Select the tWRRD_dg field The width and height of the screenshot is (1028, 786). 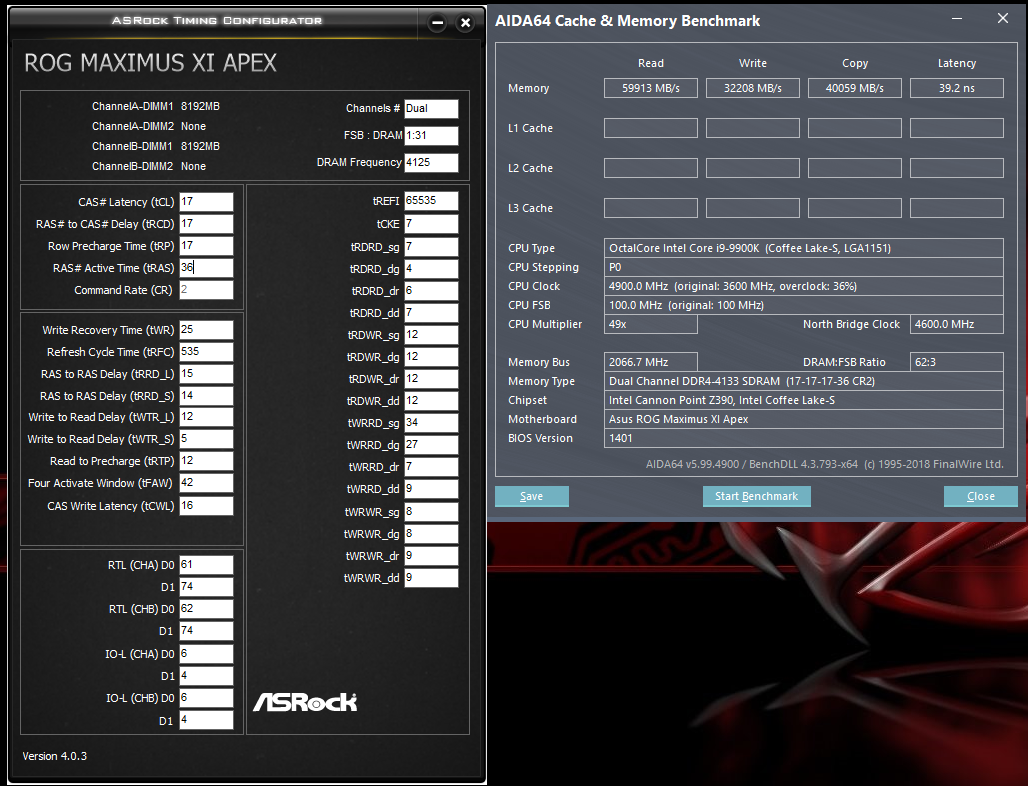(x=431, y=445)
